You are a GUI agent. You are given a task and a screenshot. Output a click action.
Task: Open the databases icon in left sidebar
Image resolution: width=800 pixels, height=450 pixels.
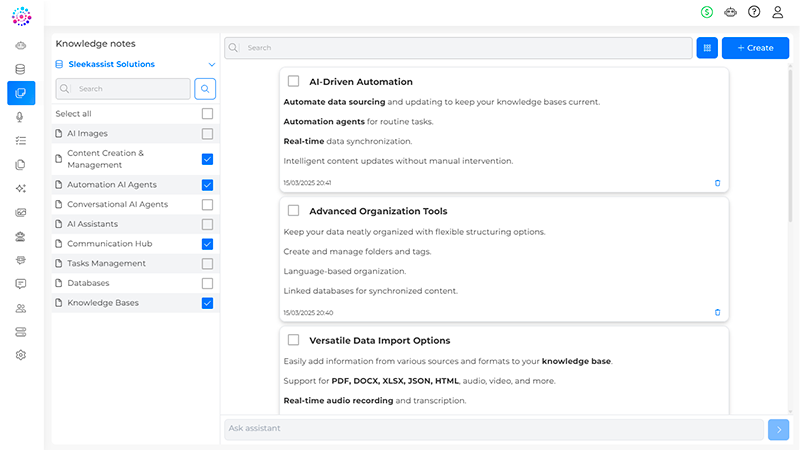20,69
